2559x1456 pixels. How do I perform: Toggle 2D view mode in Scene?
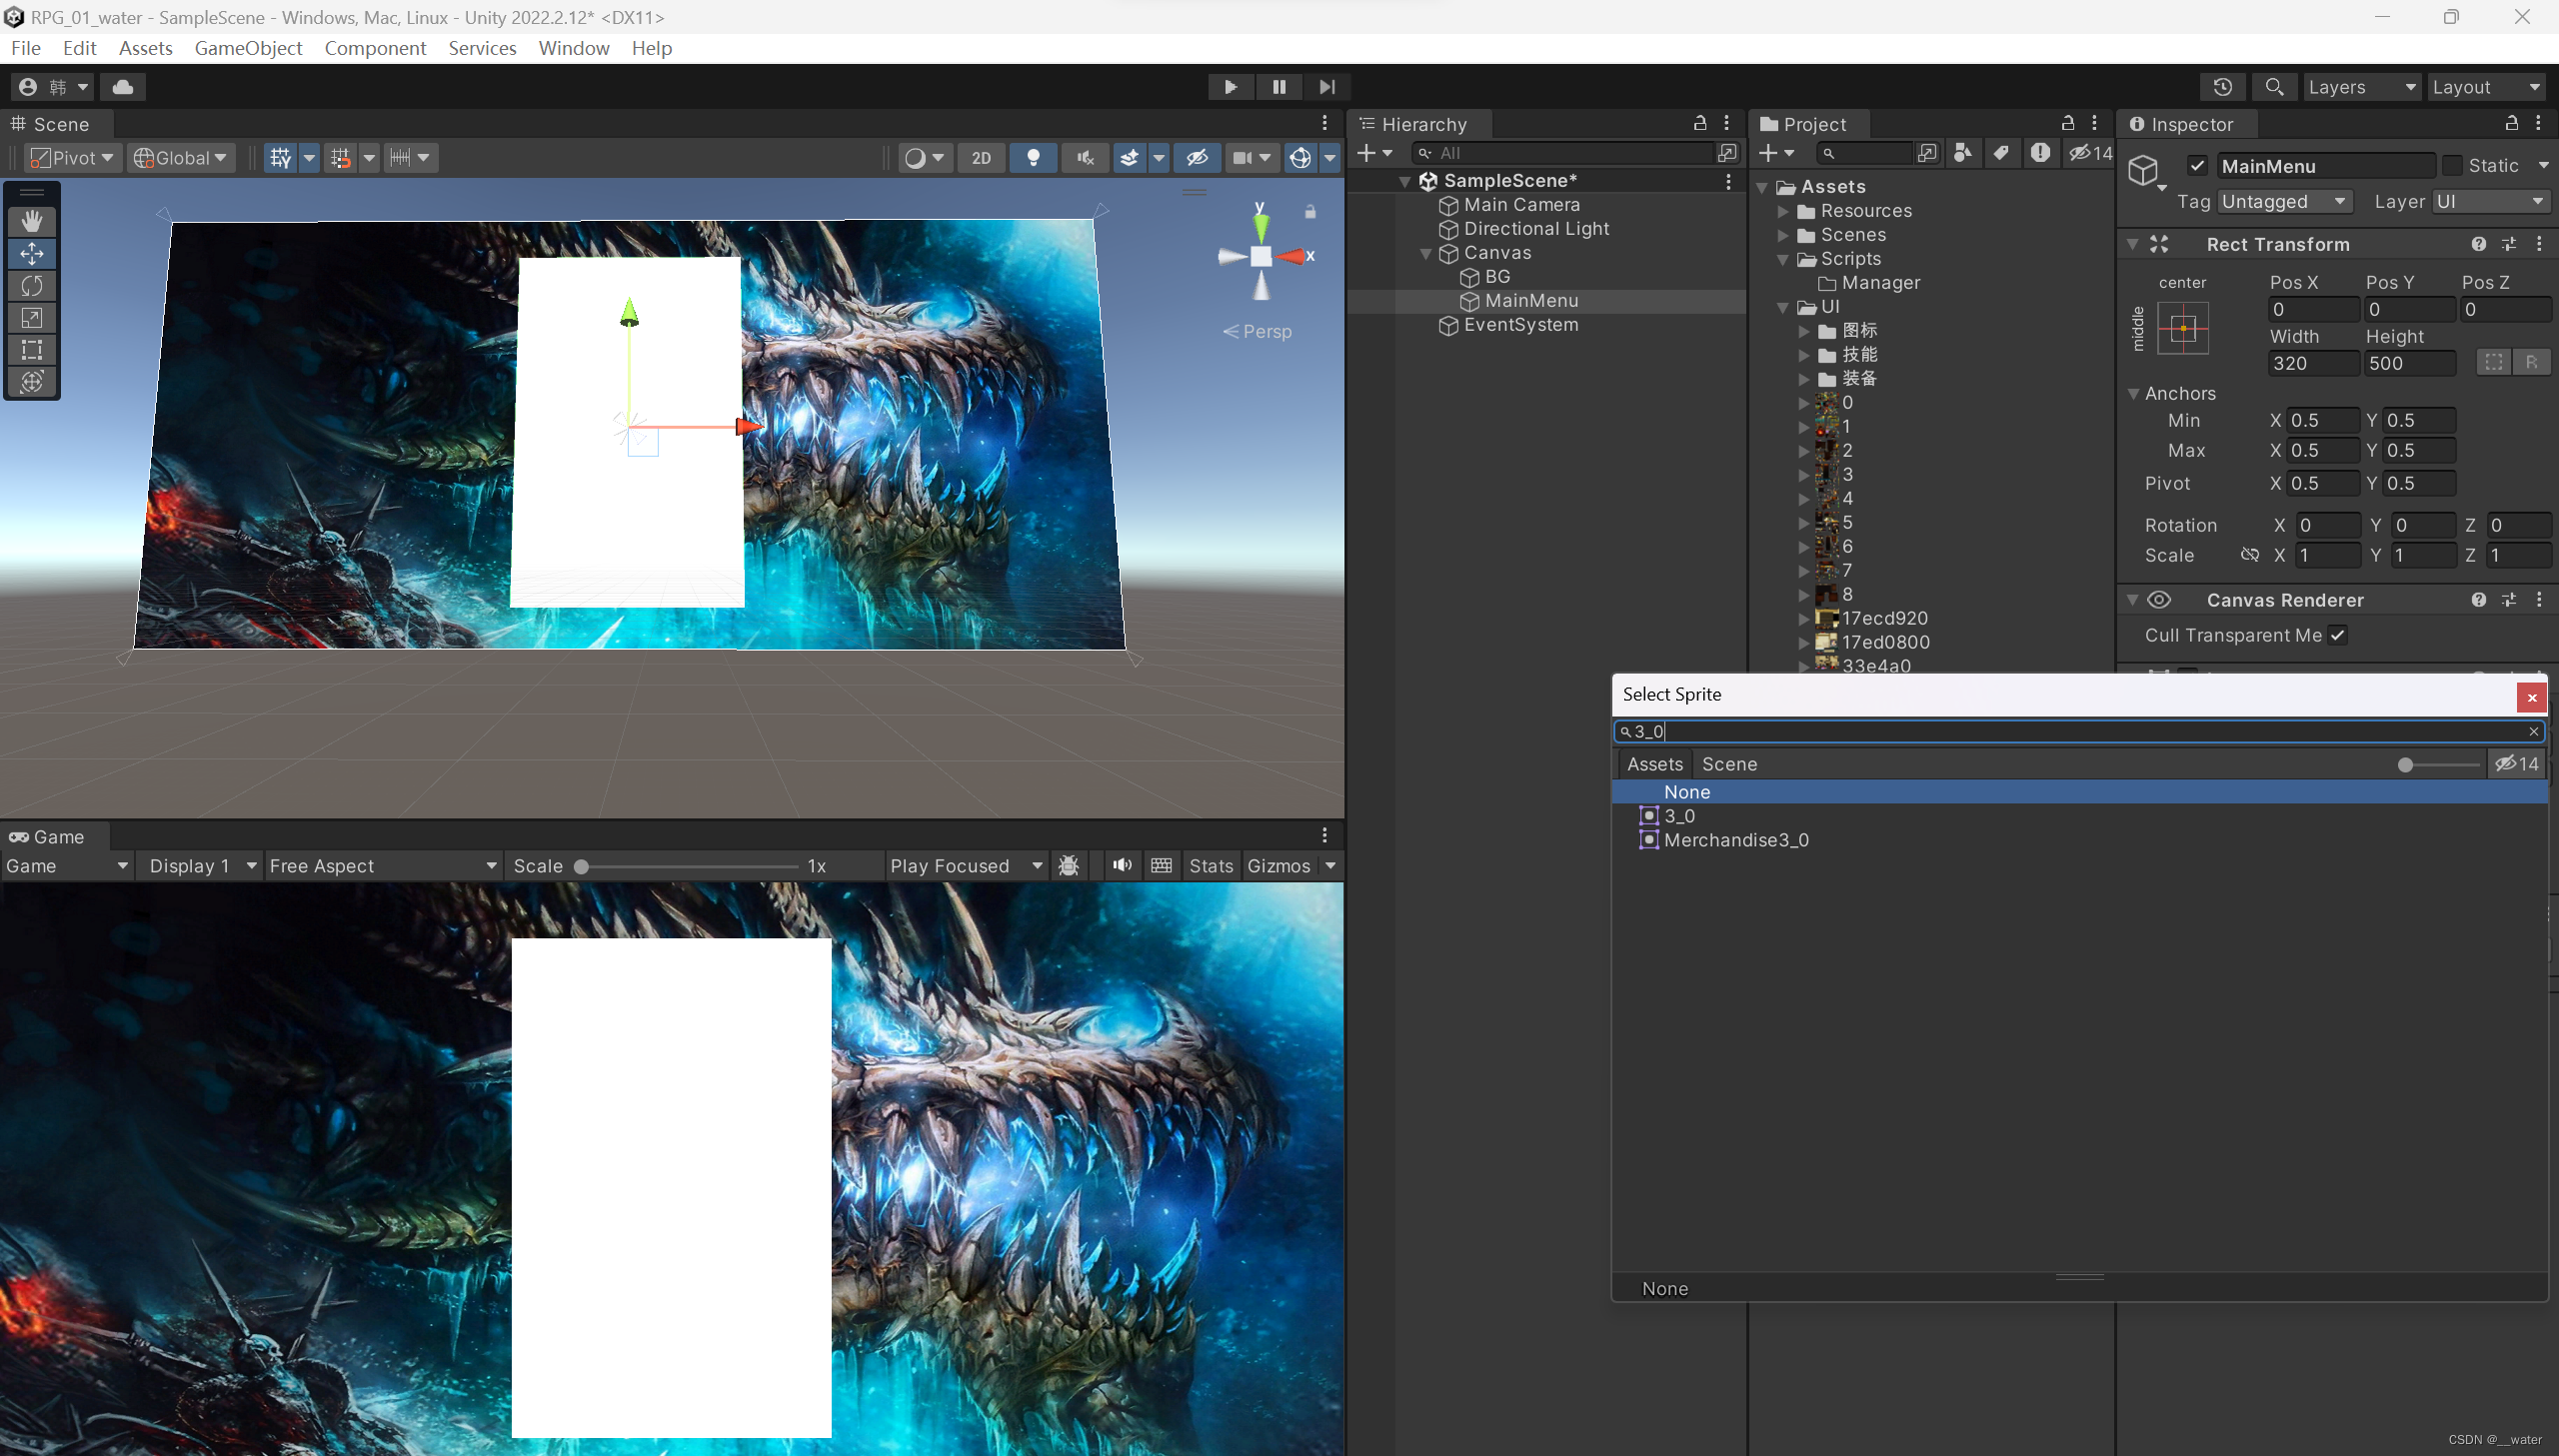pyautogui.click(x=981, y=158)
